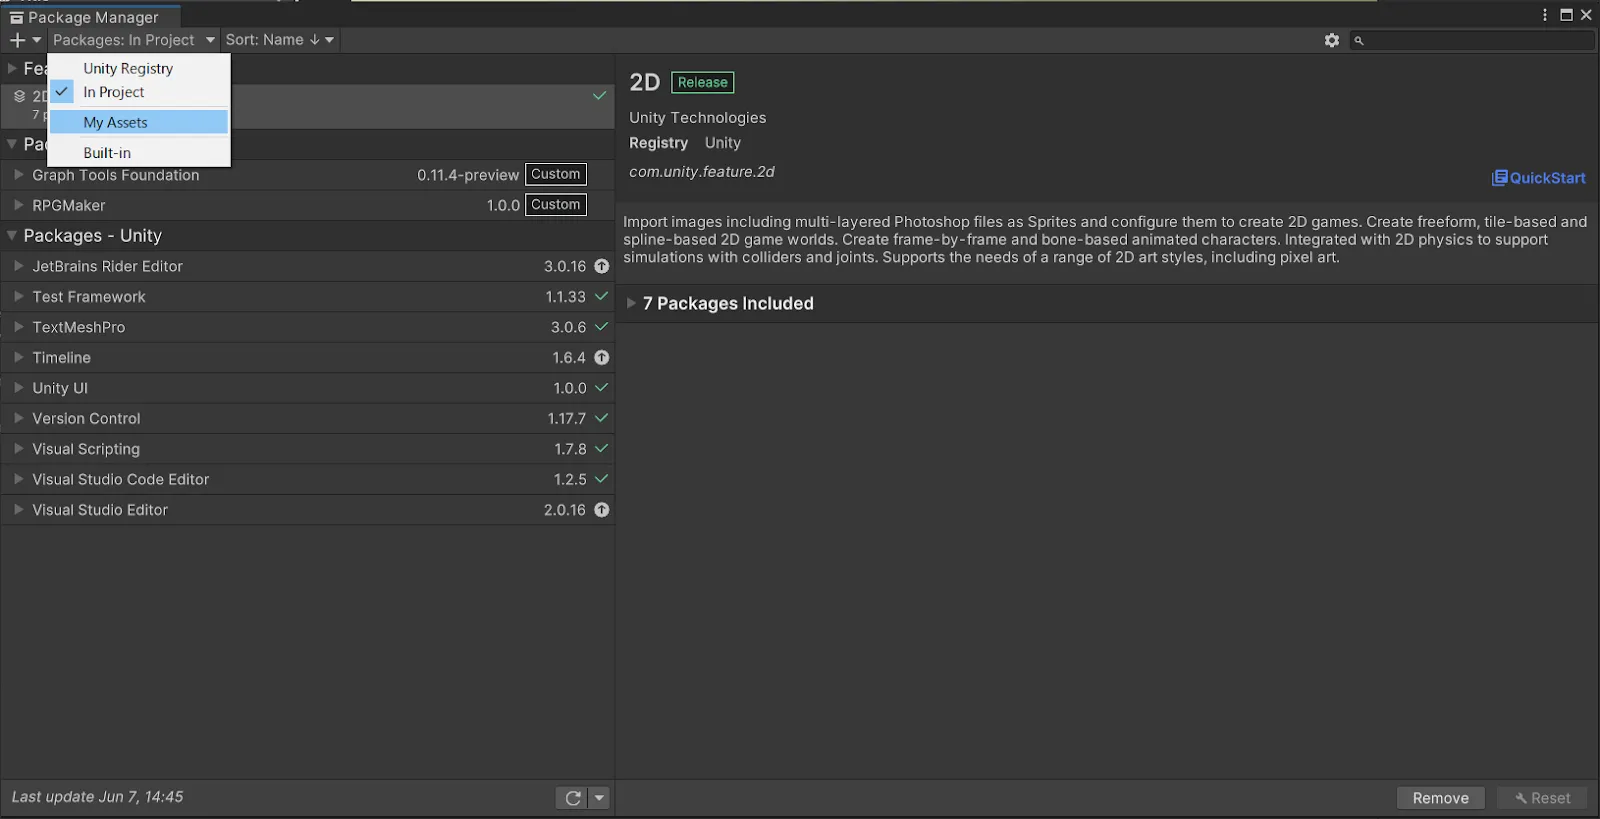Expand RPGMaker package versions
The image size is (1600, 819).
(x=18, y=204)
